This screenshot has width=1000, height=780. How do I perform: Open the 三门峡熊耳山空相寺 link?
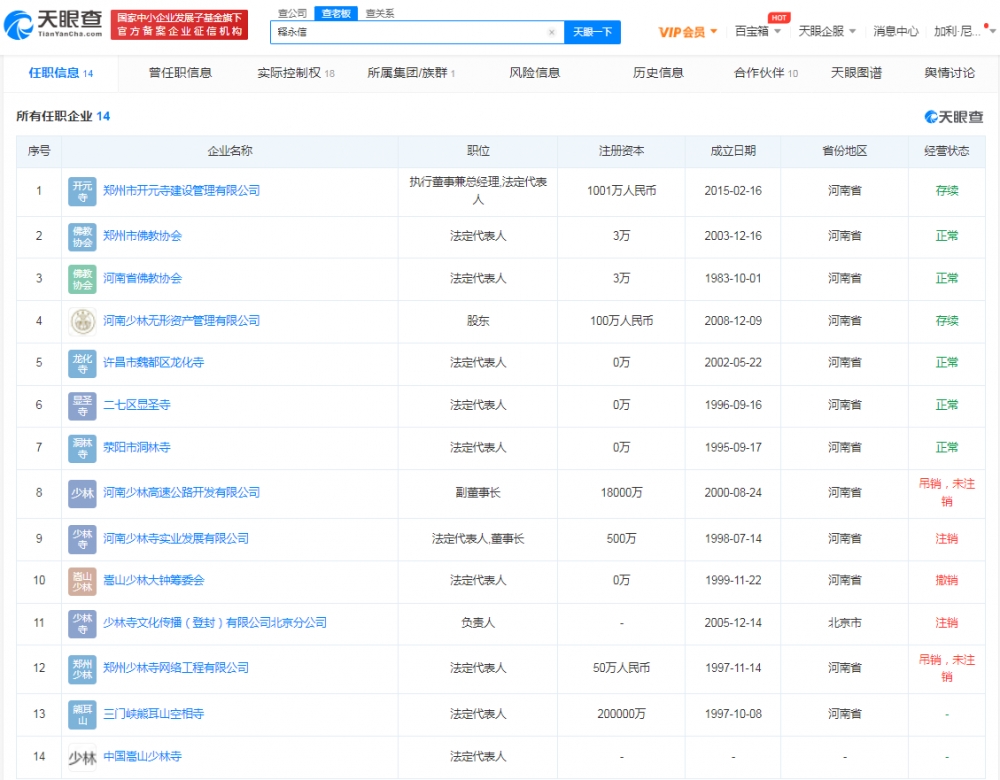pyautogui.click(x=154, y=714)
